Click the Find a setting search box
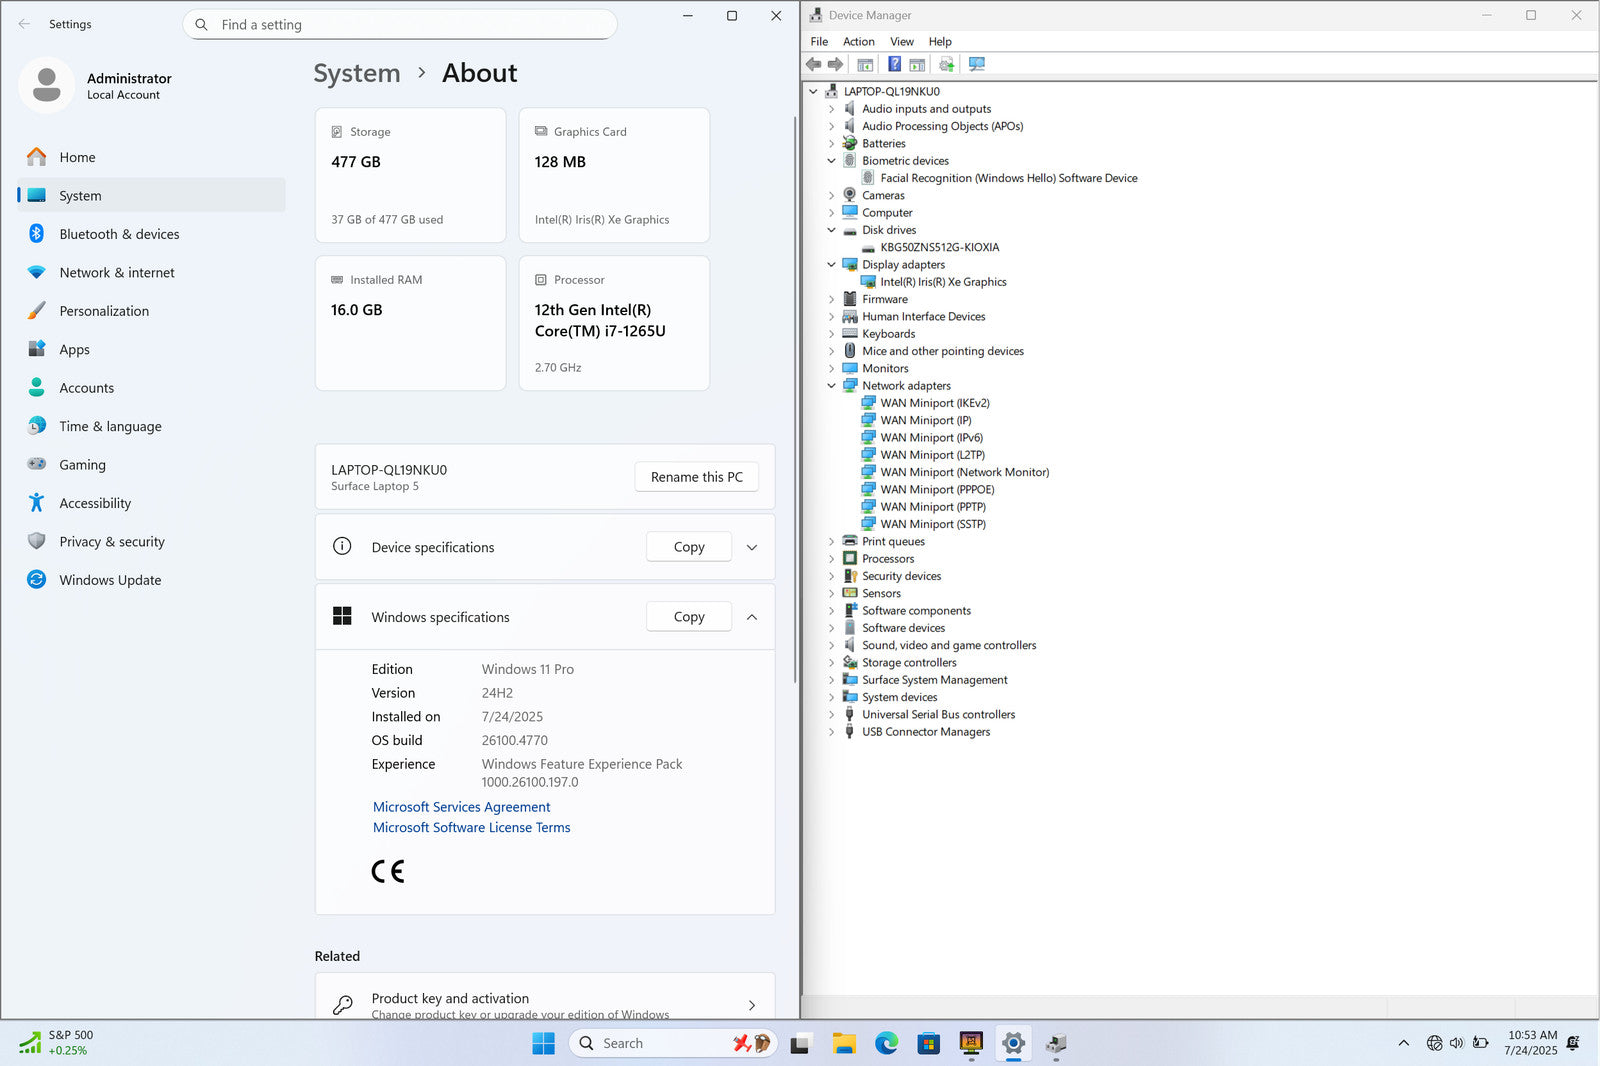 click(400, 24)
